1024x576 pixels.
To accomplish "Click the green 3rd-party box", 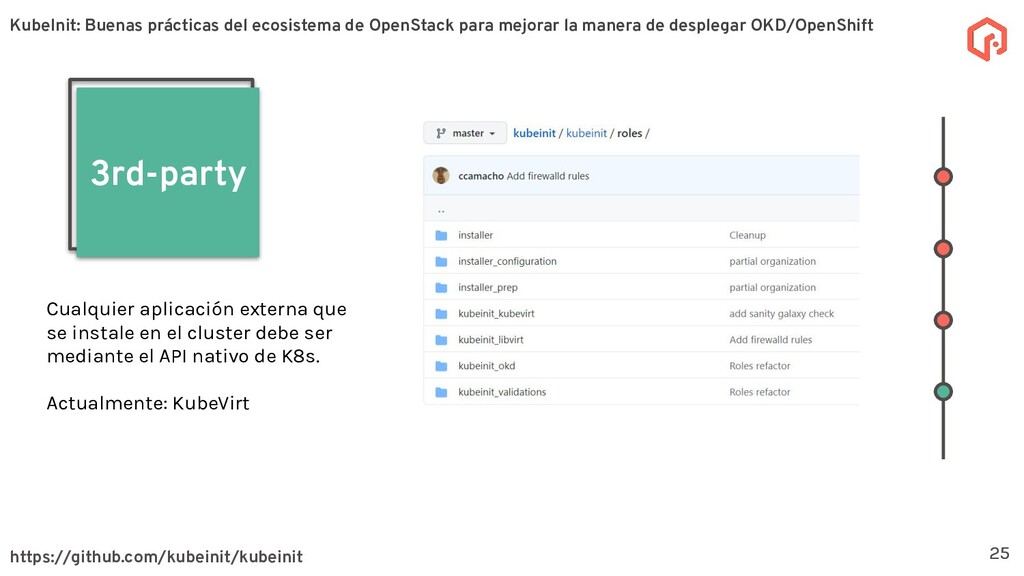I will 168,172.
